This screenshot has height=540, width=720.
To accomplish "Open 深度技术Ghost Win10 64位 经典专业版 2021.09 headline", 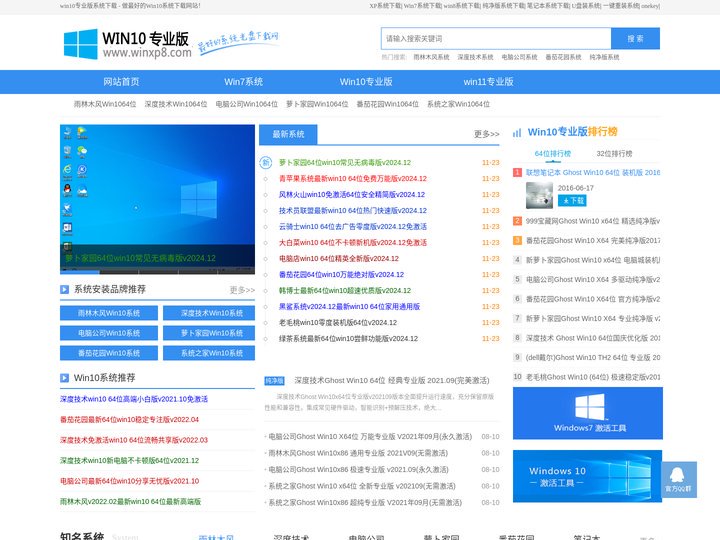I will 392,381.
